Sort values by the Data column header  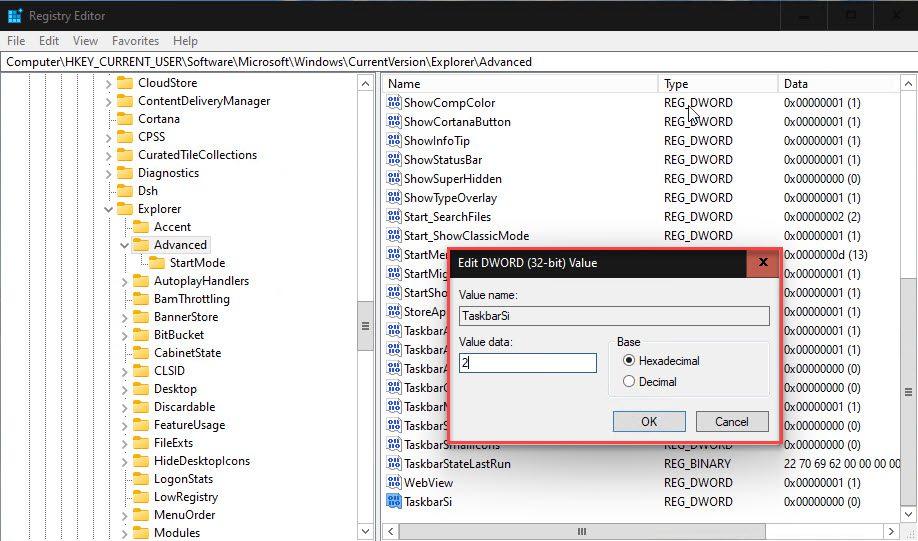coord(839,84)
